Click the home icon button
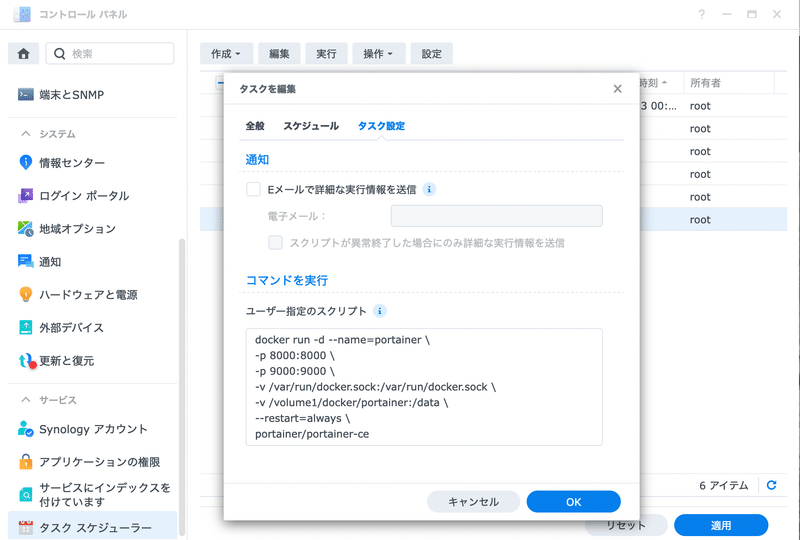 tap(23, 54)
